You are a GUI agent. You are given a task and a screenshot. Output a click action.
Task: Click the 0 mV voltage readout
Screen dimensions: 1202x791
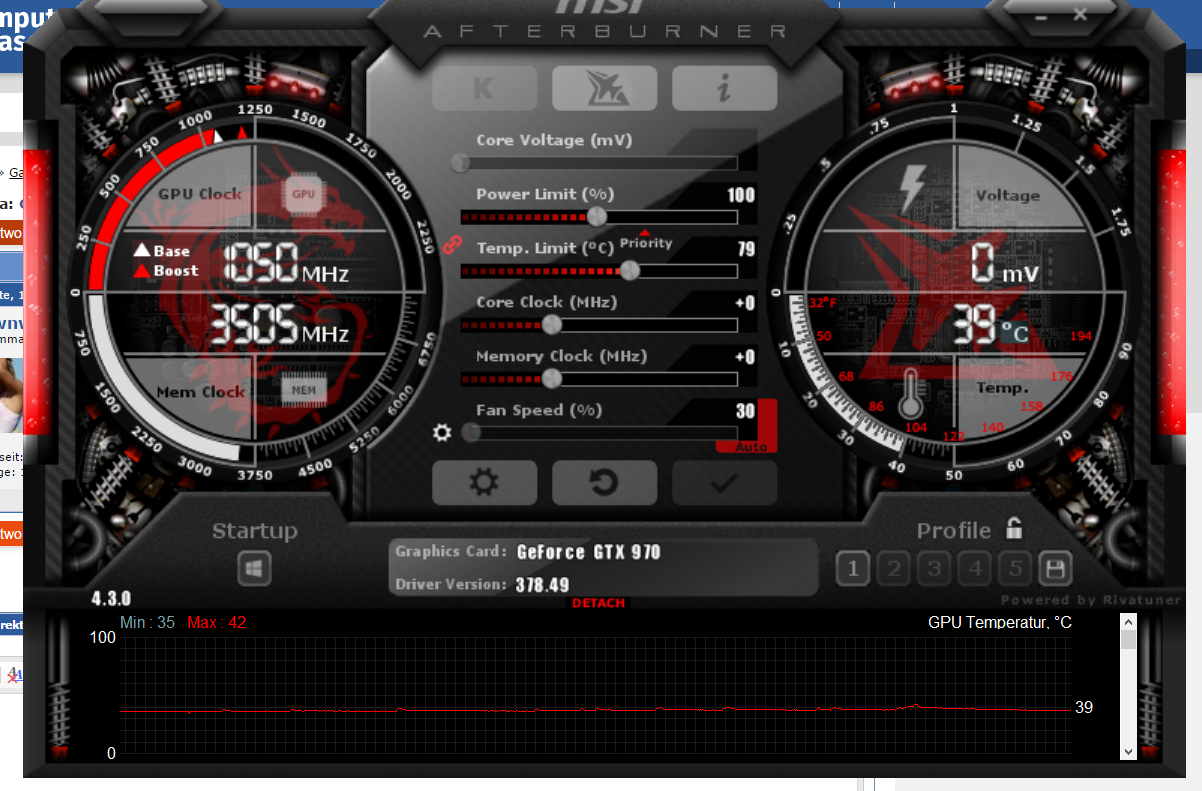point(1006,265)
